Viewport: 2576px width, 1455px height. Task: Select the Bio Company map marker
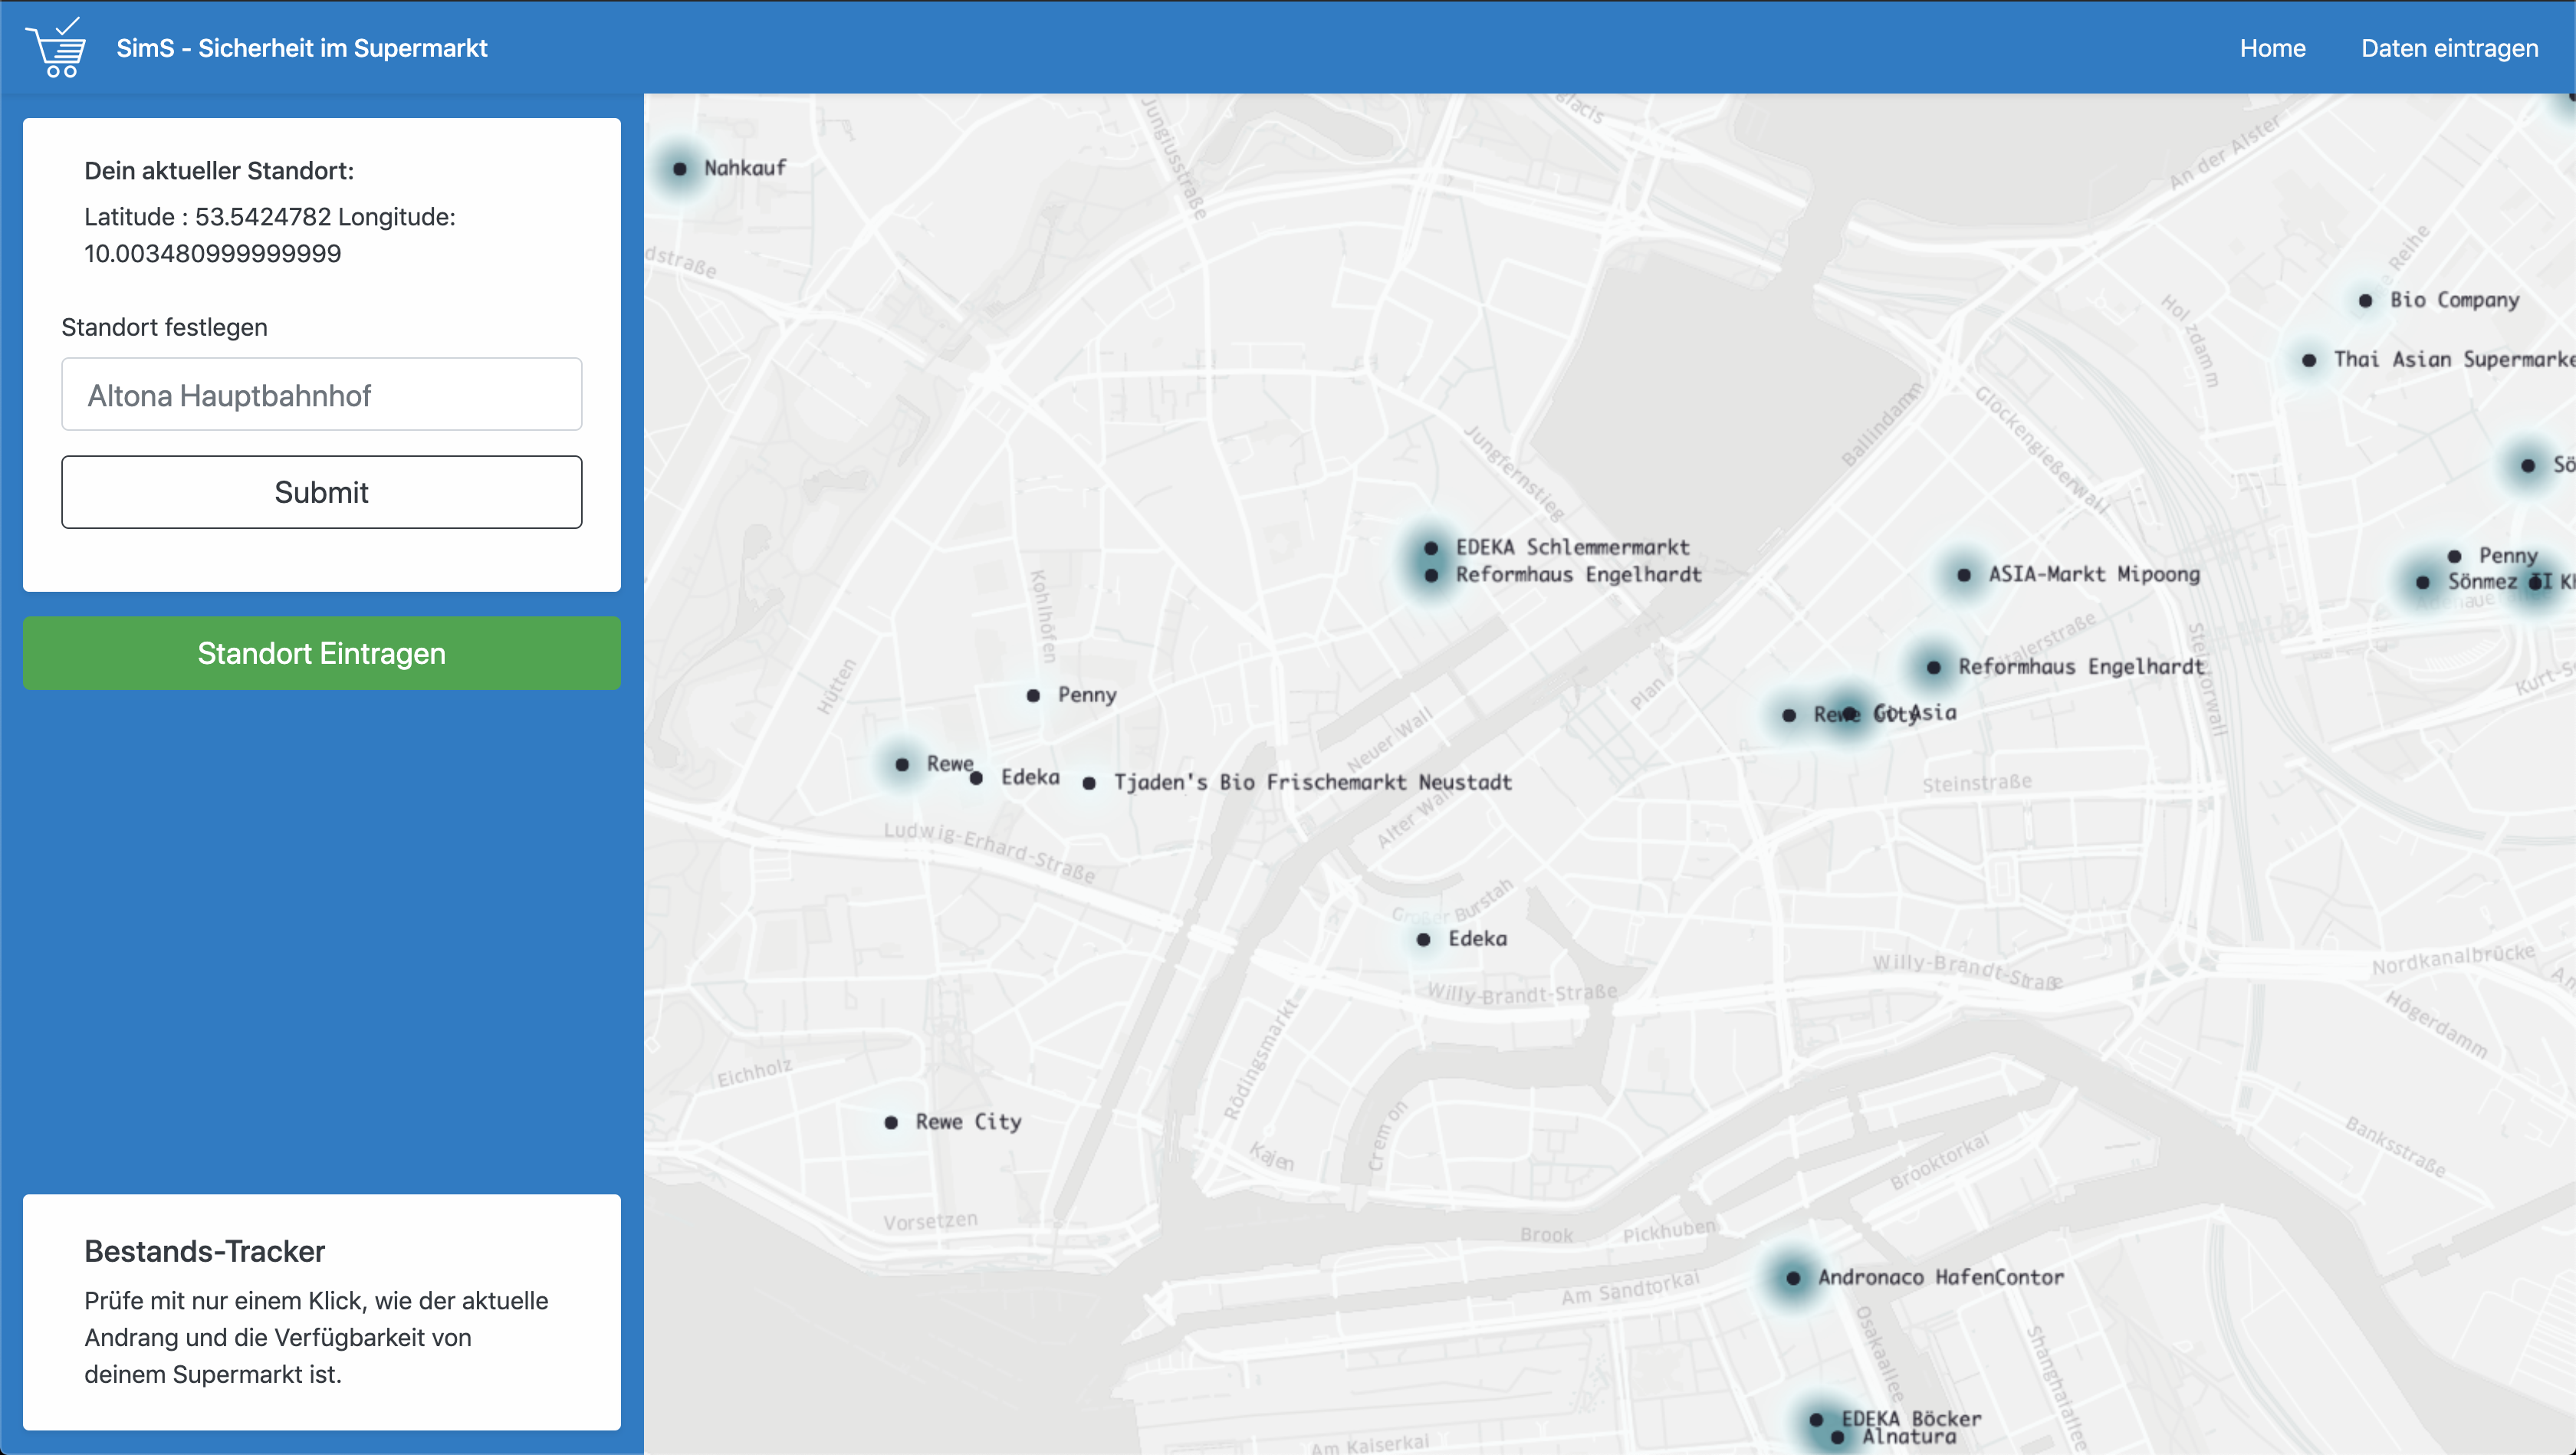tap(2365, 301)
